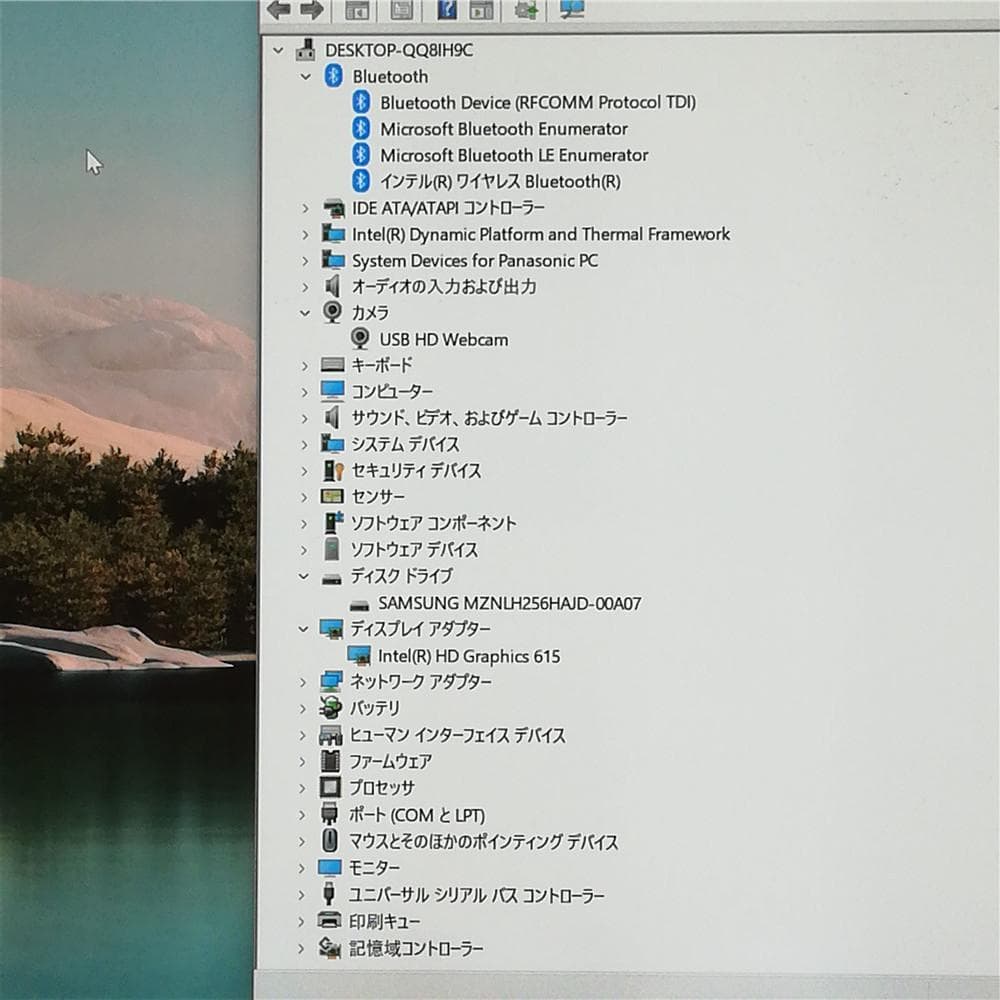Click the Microsoft Bluetooth Enumerator icon

click(x=362, y=128)
